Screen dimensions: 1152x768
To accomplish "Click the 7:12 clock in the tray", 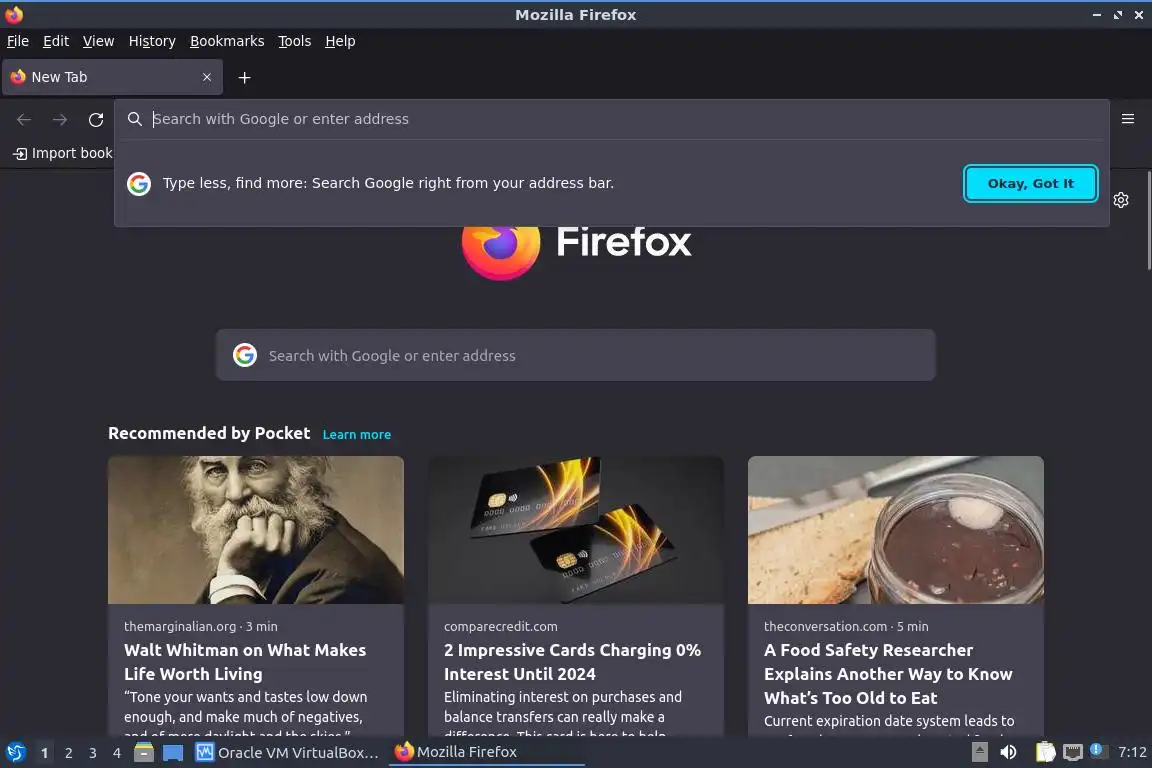I will click(x=1131, y=752).
